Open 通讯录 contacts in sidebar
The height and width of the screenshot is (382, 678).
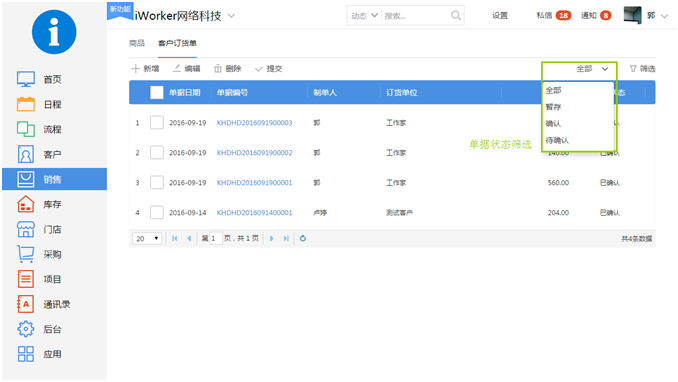point(43,304)
